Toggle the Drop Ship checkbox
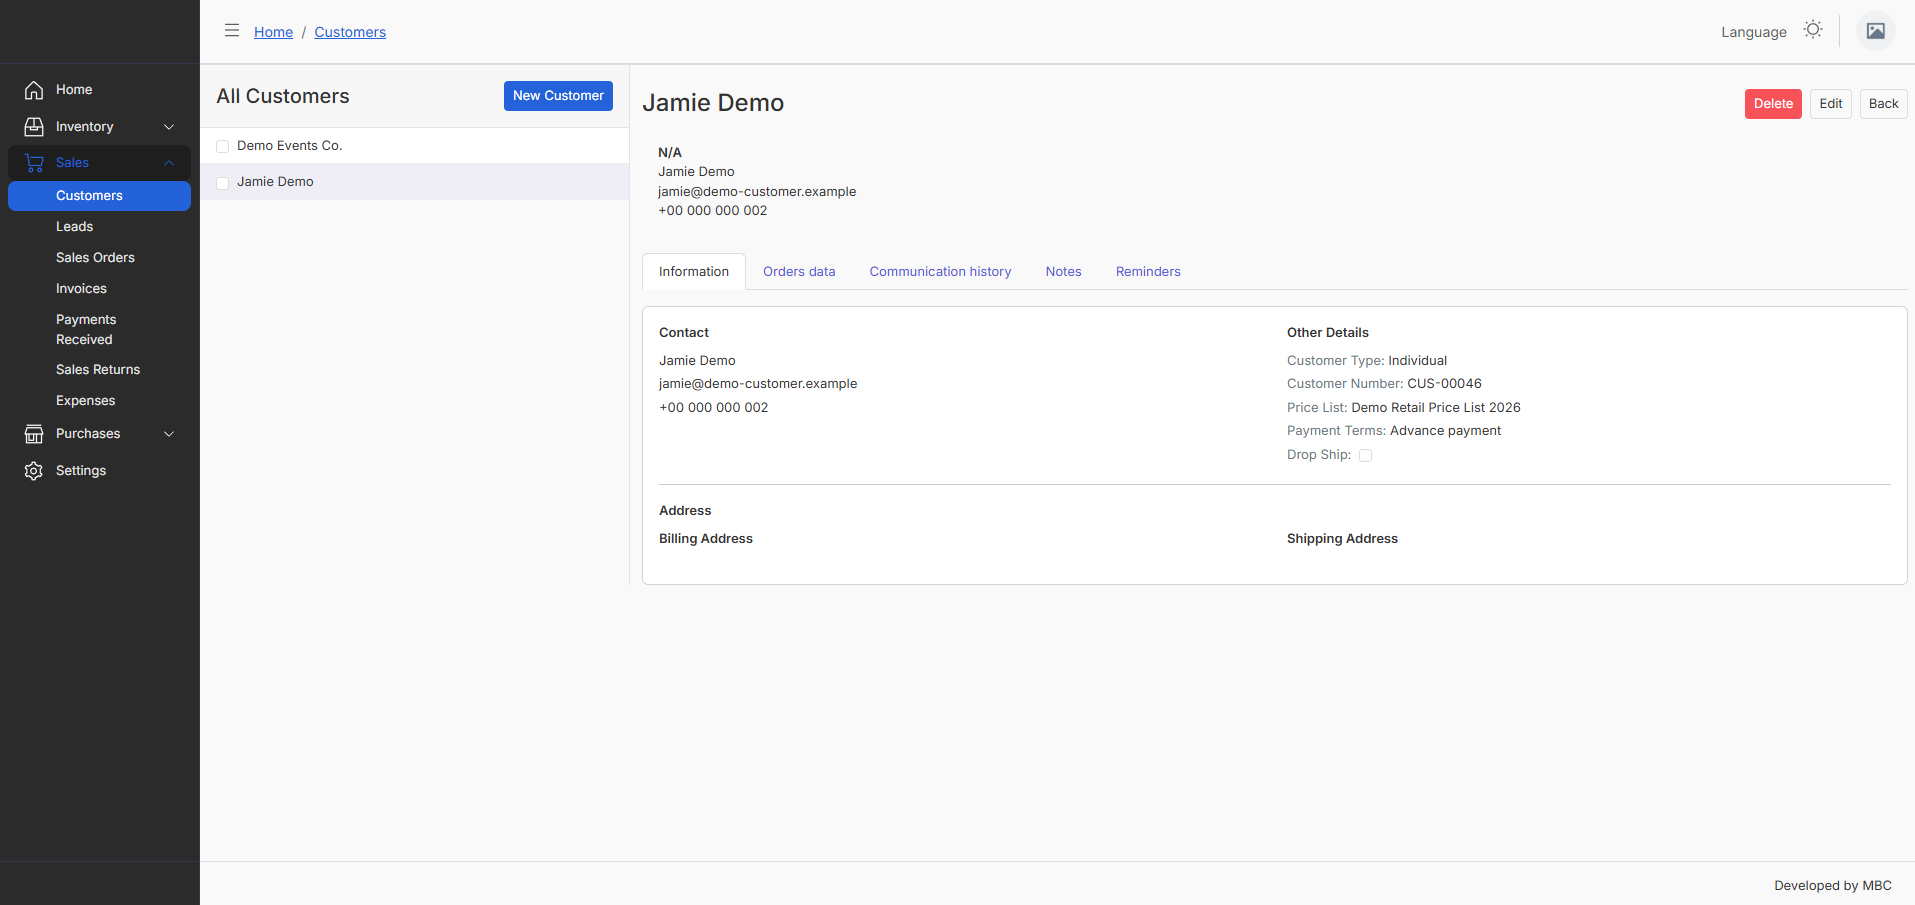 click(x=1365, y=455)
